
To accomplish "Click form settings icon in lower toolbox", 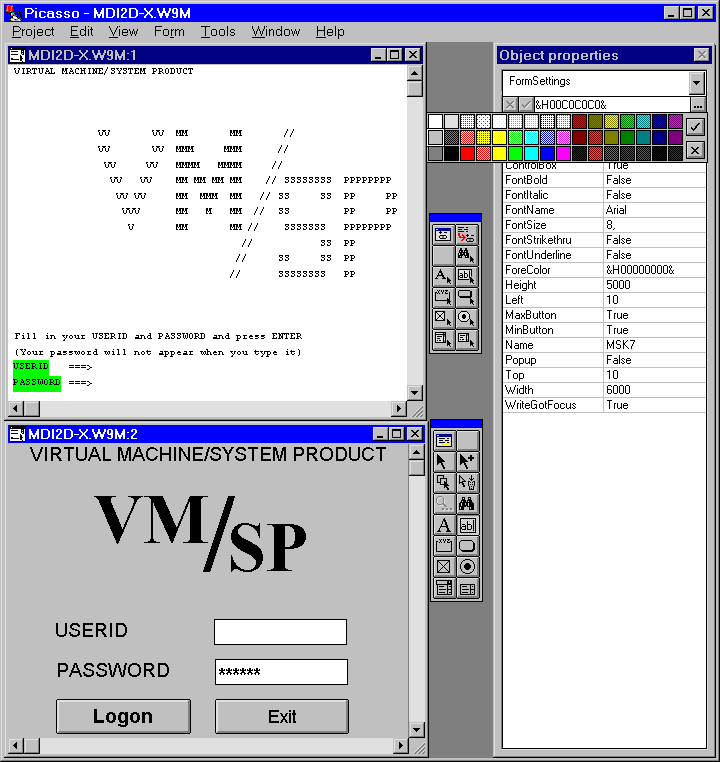I will [444, 441].
